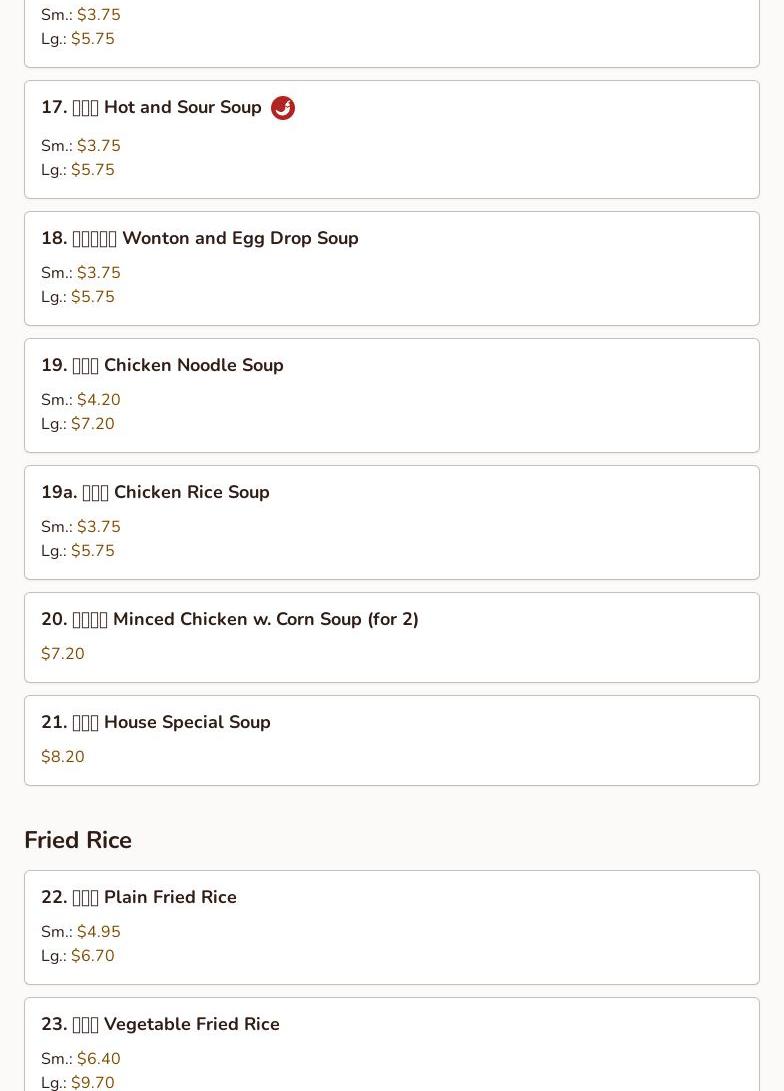The width and height of the screenshot is (784, 1091).
Task: Click the $8.20 House Special Soup price
Action: [63, 757]
